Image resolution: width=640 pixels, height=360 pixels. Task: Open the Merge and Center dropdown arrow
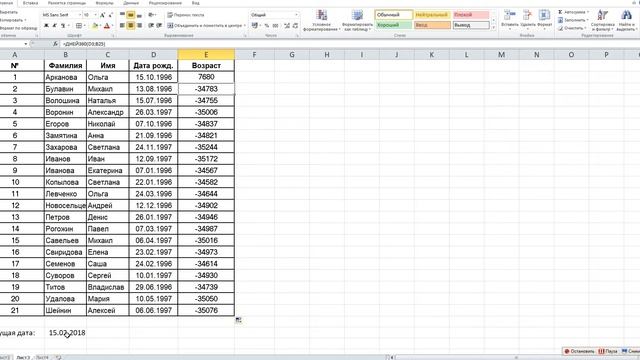coord(244,26)
